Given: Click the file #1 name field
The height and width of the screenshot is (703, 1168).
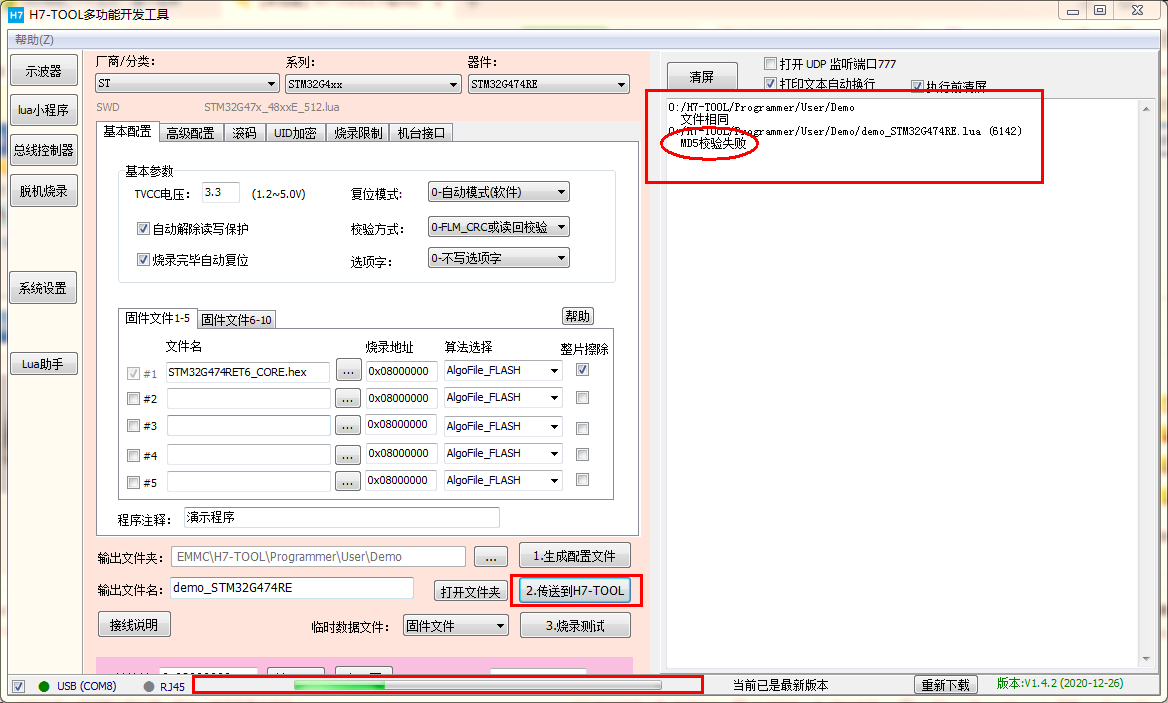Looking at the screenshot, I should (248, 372).
